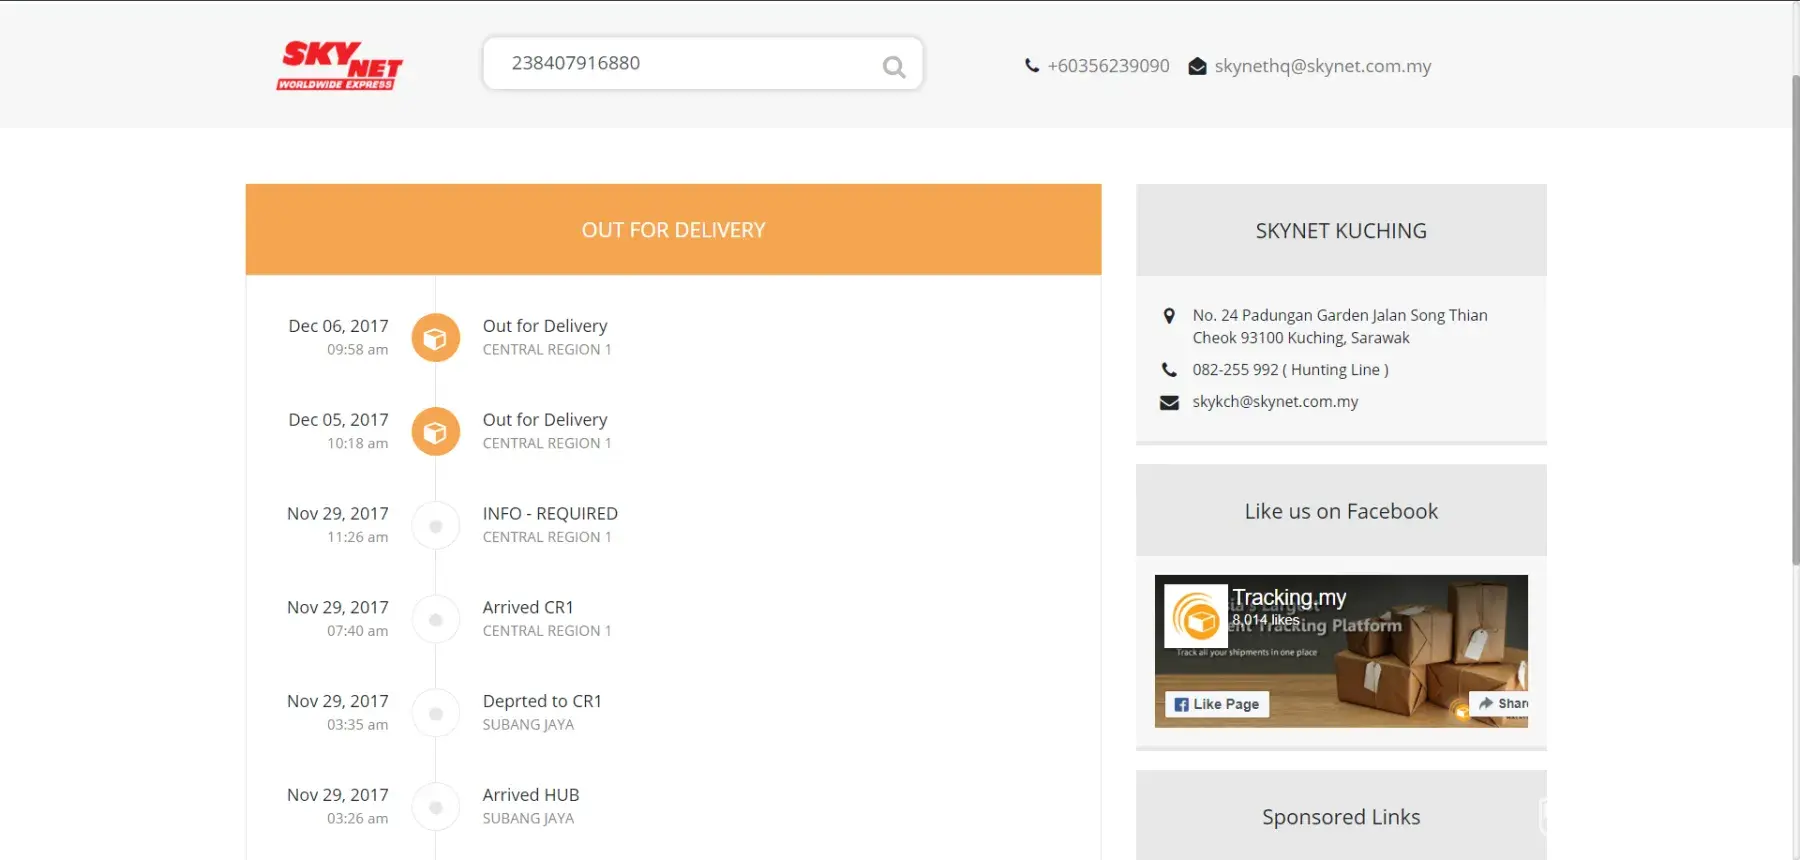Screen dimensions: 1800x860
Task: Open the skykch@skynet.com.my email link
Action: (x=1275, y=402)
